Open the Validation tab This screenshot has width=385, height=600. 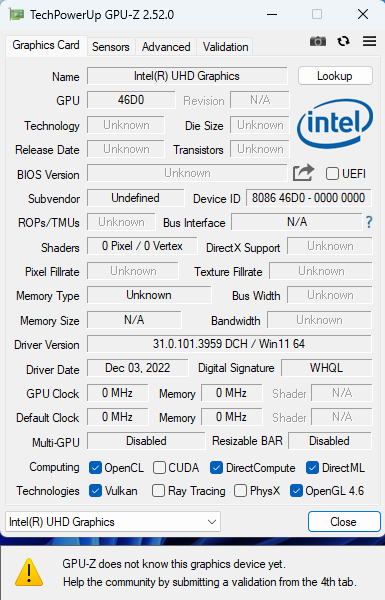[225, 47]
